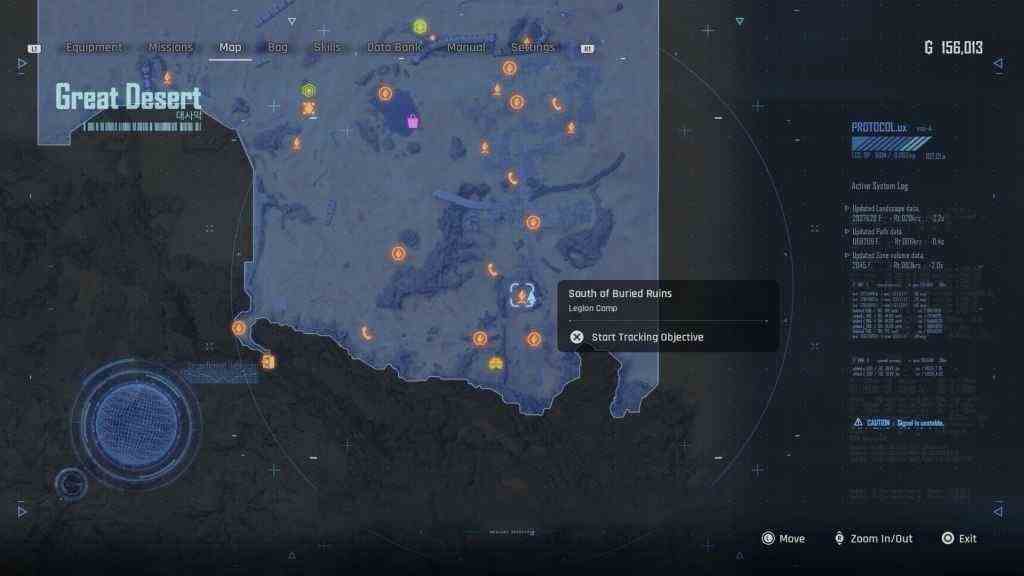Click the PROTOCOL.ux panel heading
This screenshot has width=1024, height=576.
[879, 127]
